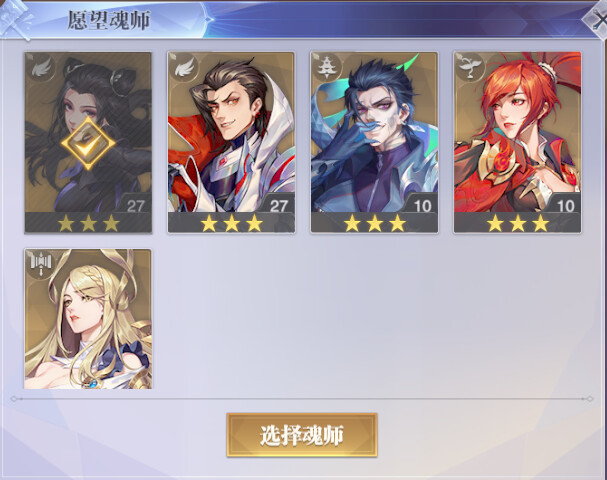Click the divider line above 选择魂师 button
607x480 pixels.
(302, 399)
